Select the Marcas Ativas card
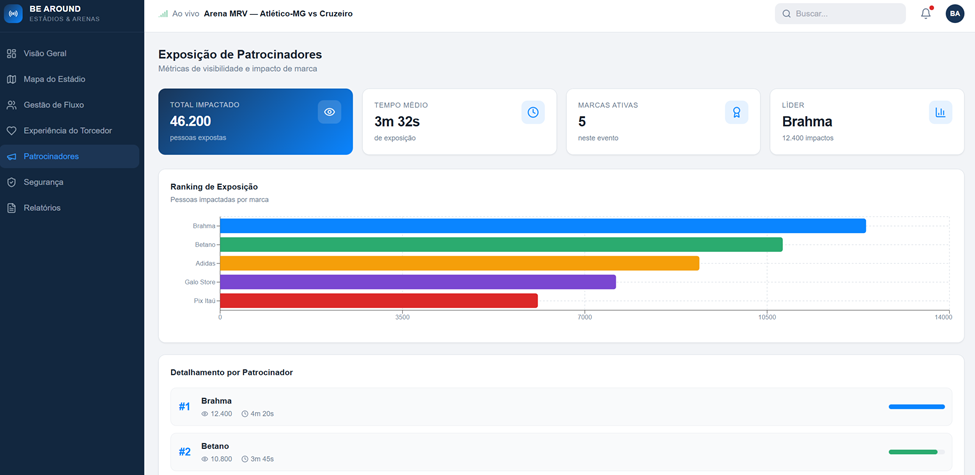The image size is (975, 475). [x=663, y=121]
